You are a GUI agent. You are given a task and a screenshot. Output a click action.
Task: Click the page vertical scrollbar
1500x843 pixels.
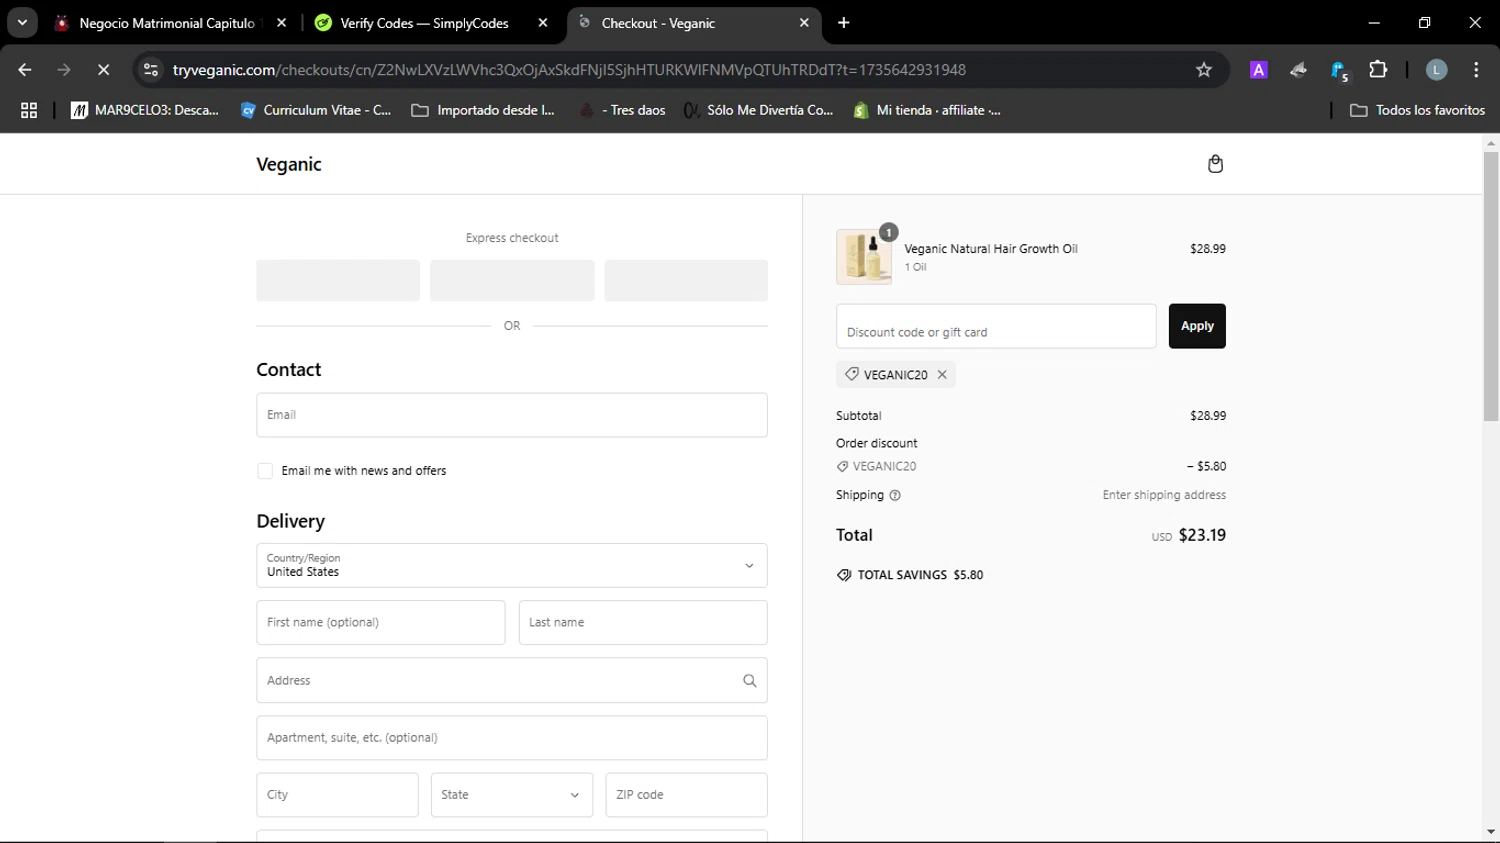[x=1491, y=286]
